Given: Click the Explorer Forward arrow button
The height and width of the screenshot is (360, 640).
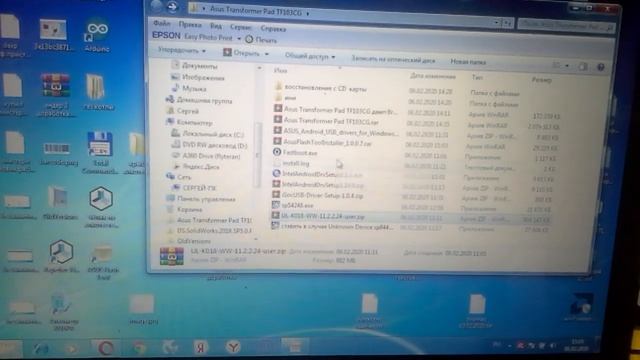Looking at the screenshot, I should 173,7.
